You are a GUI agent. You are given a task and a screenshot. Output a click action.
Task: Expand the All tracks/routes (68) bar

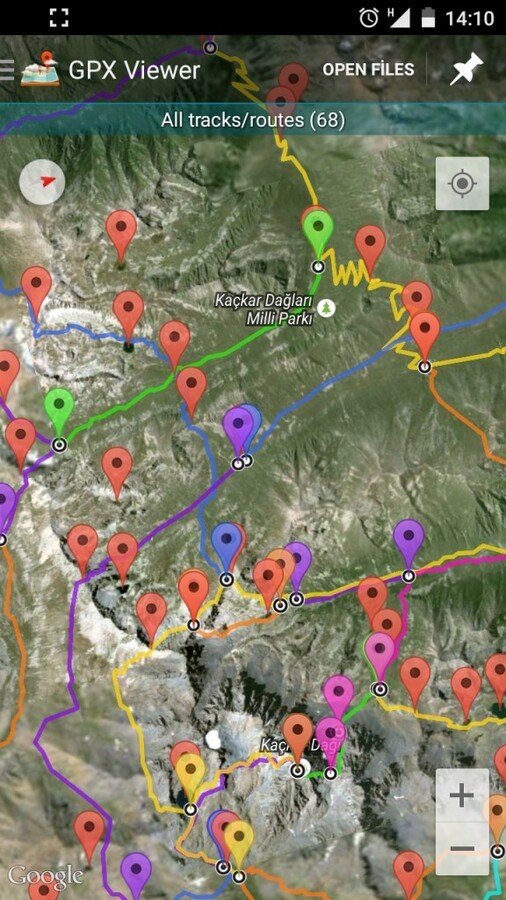253,119
